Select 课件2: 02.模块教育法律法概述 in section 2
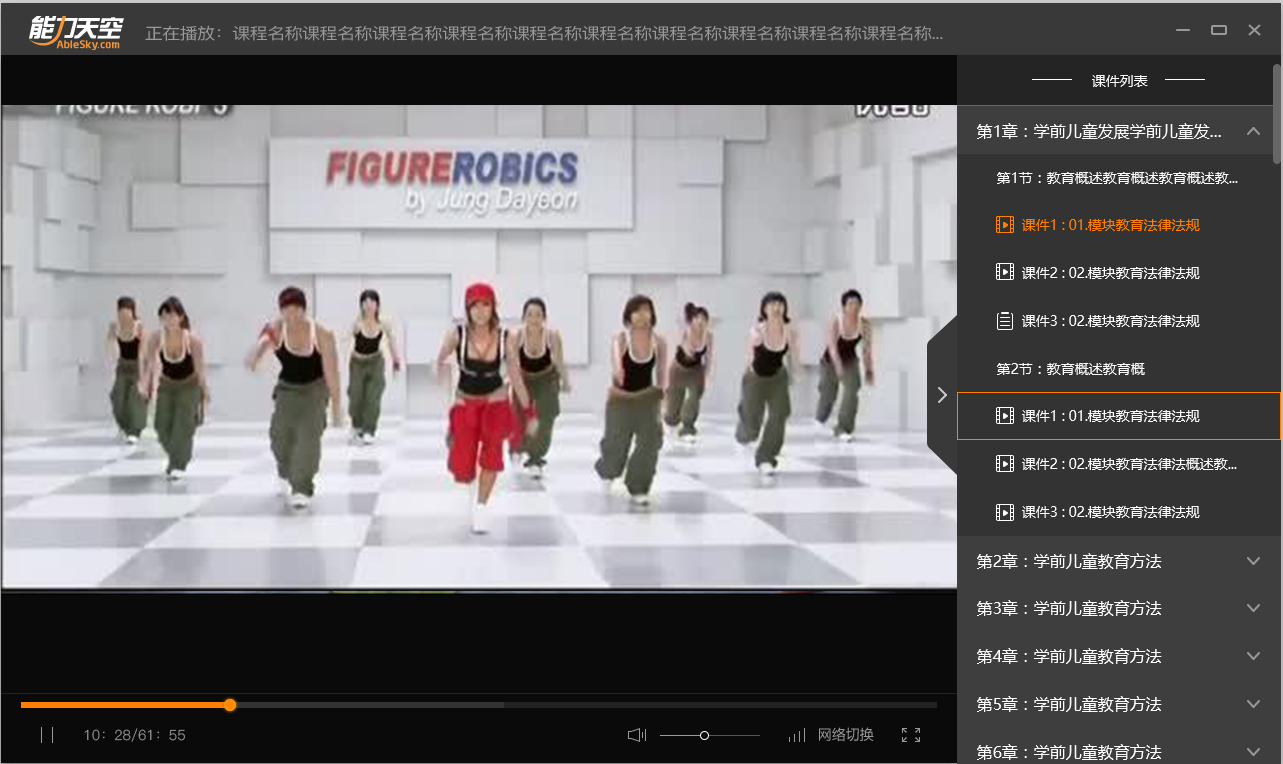Screen dimensions: 1283x764 1128,464
